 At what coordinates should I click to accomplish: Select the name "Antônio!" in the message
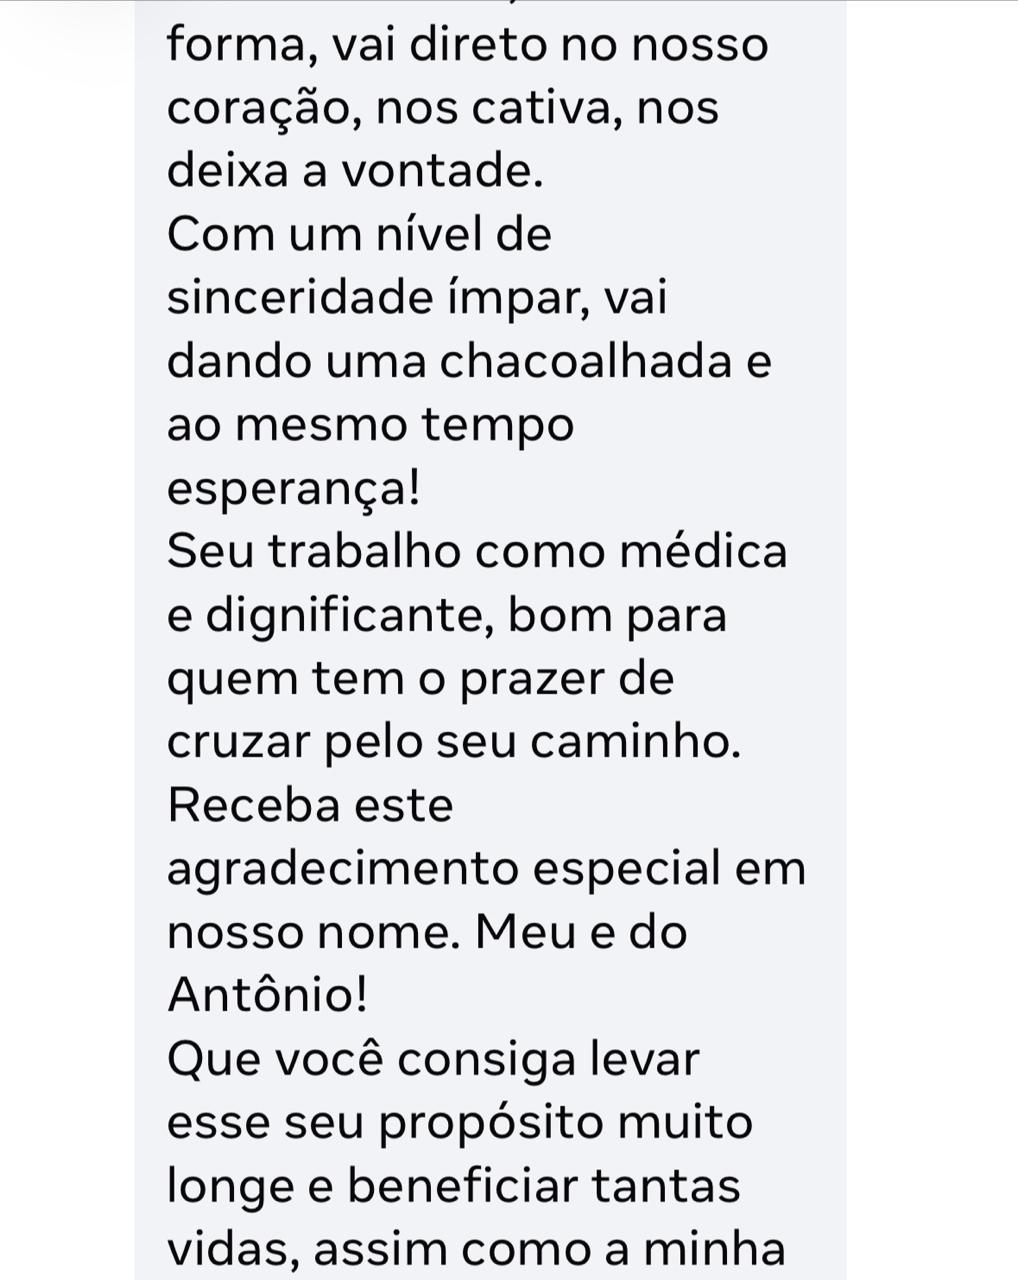coord(267,995)
